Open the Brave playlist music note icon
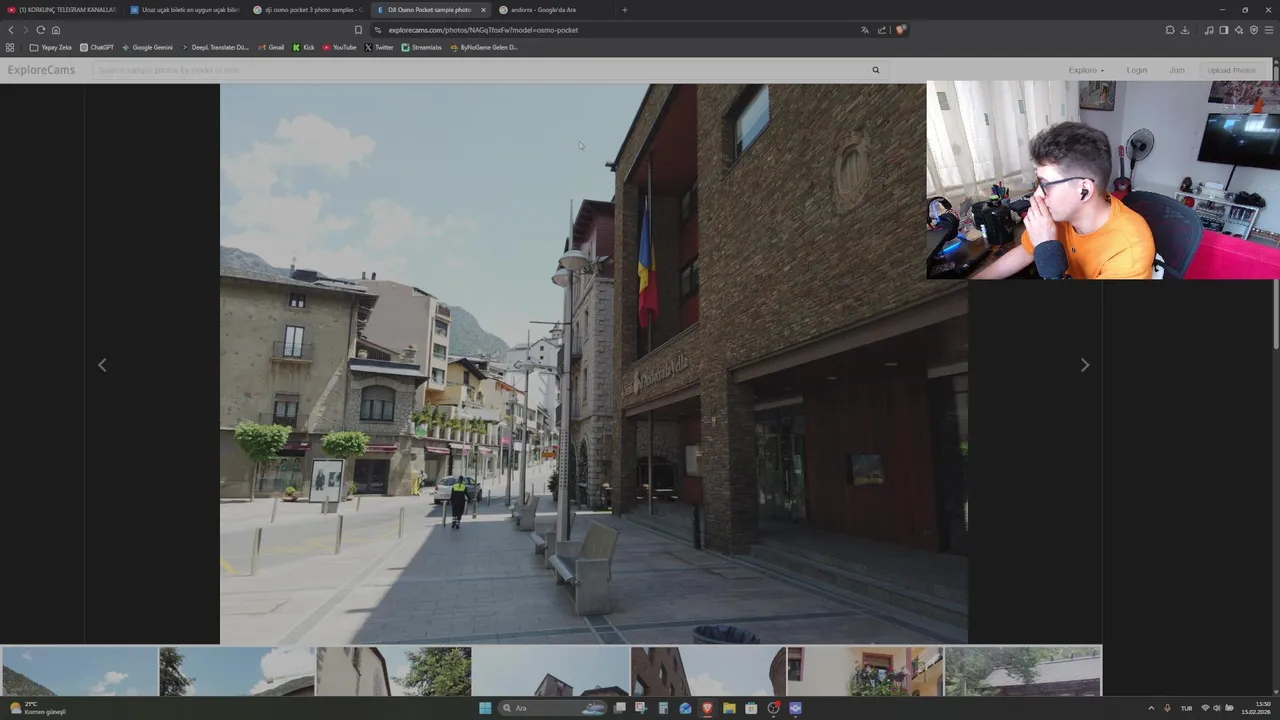The width and height of the screenshot is (1280, 720). point(1209,30)
